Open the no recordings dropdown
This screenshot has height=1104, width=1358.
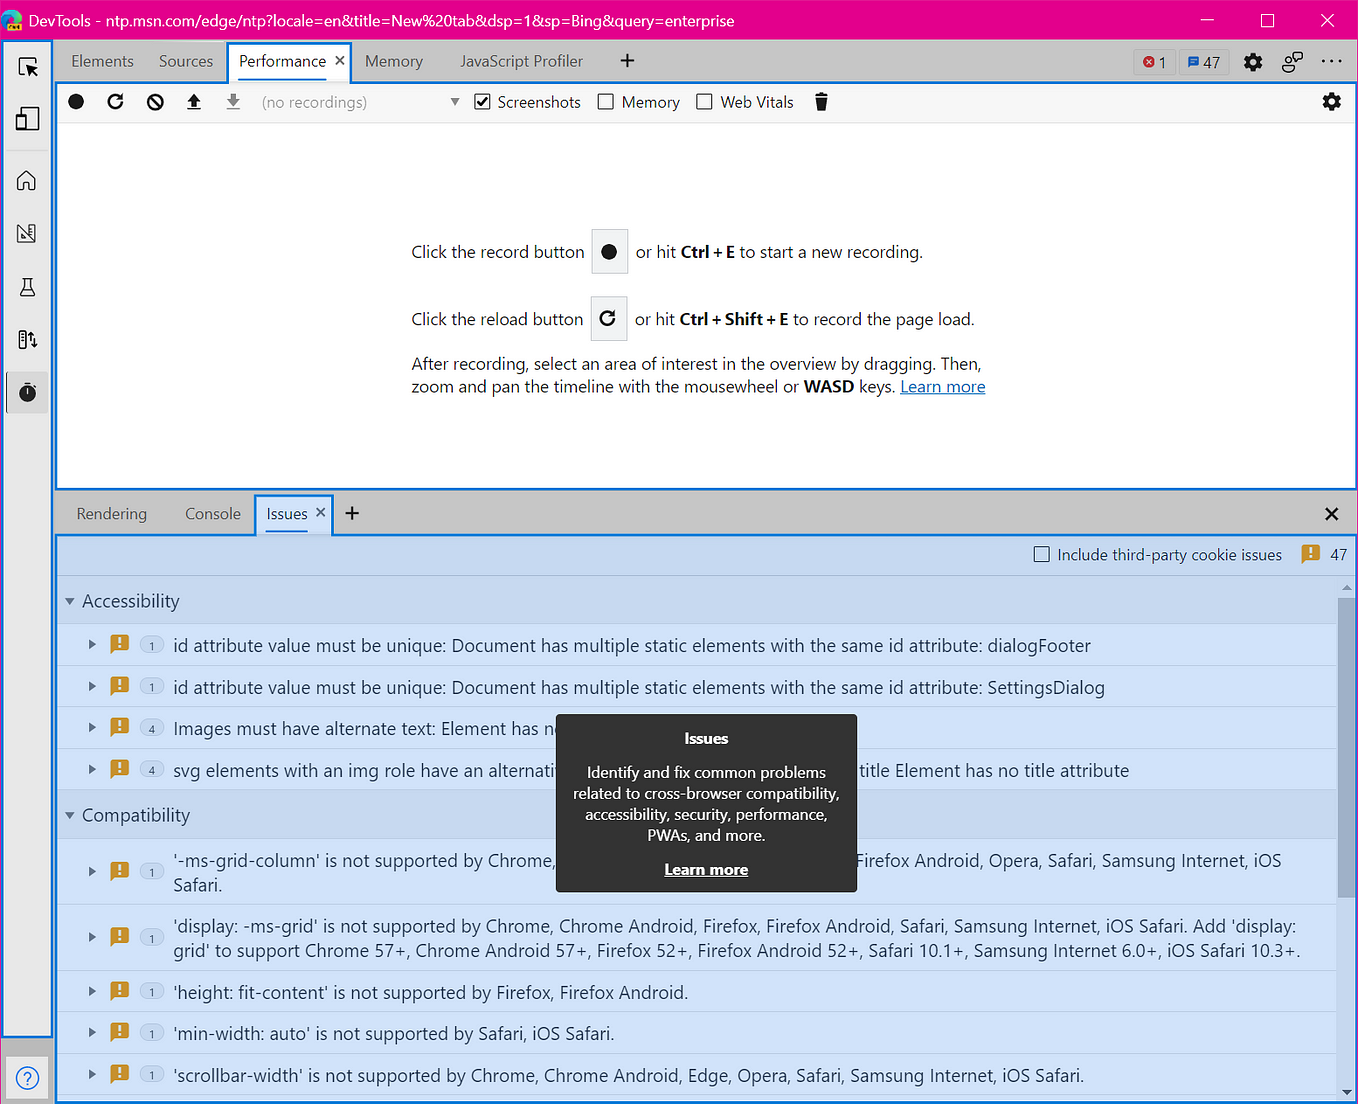tap(360, 102)
